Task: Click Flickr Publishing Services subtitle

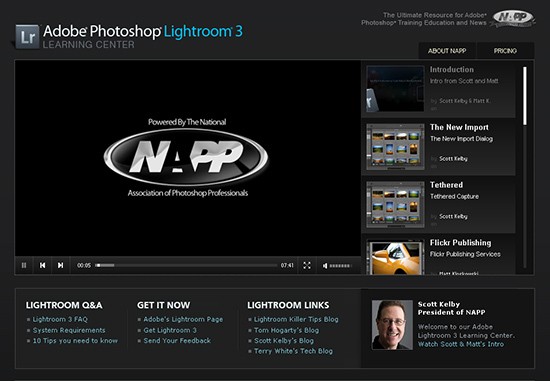Action: (465, 254)
